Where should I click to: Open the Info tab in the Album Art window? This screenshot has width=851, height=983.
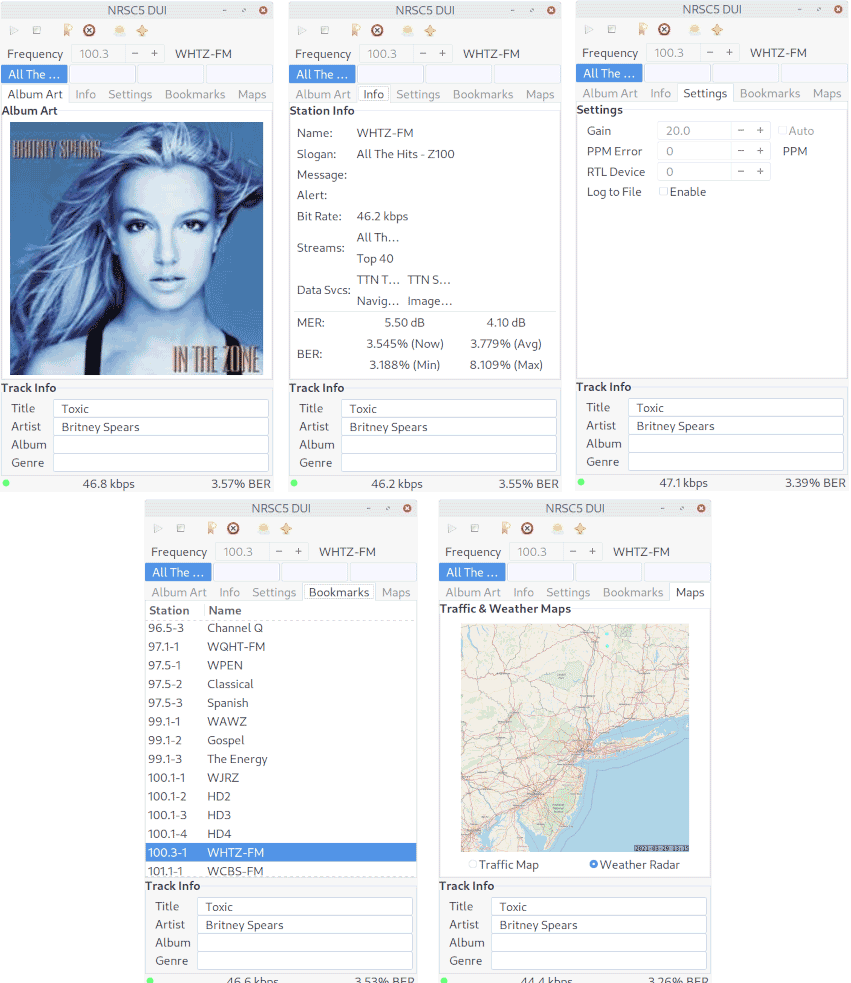[86, 94]
